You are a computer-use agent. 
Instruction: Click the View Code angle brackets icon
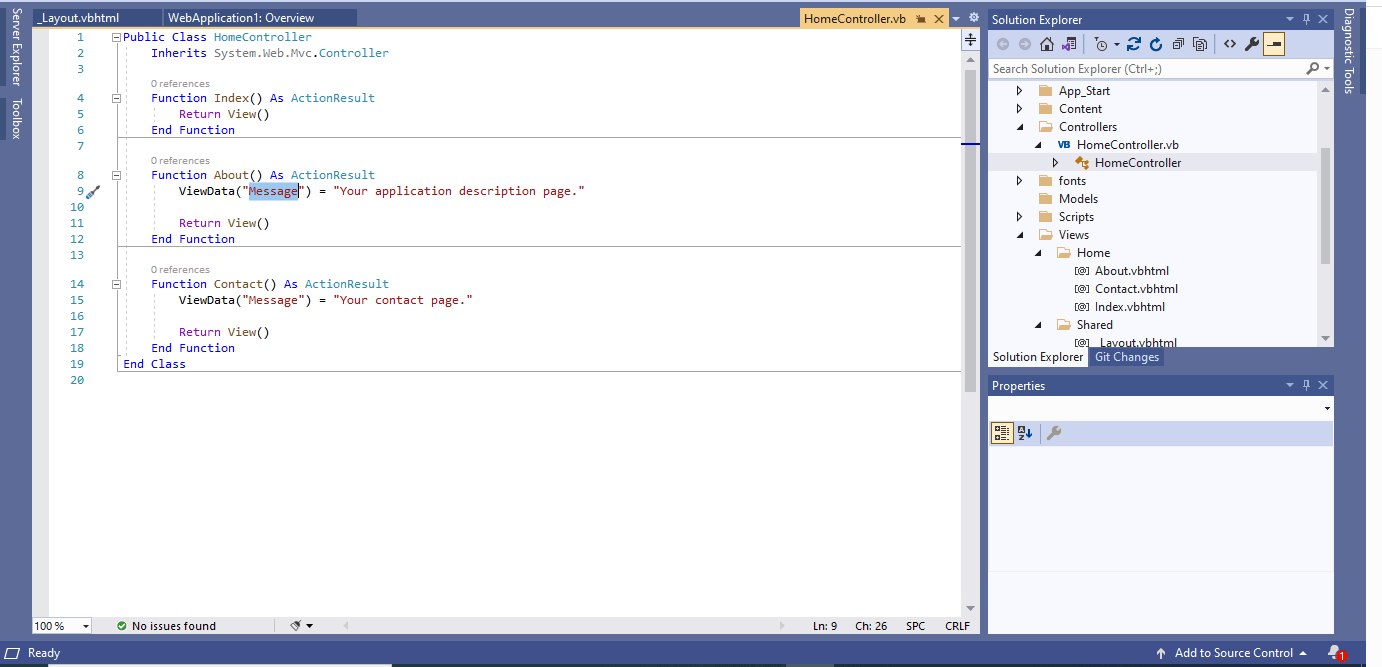[x=1229, y=44]
